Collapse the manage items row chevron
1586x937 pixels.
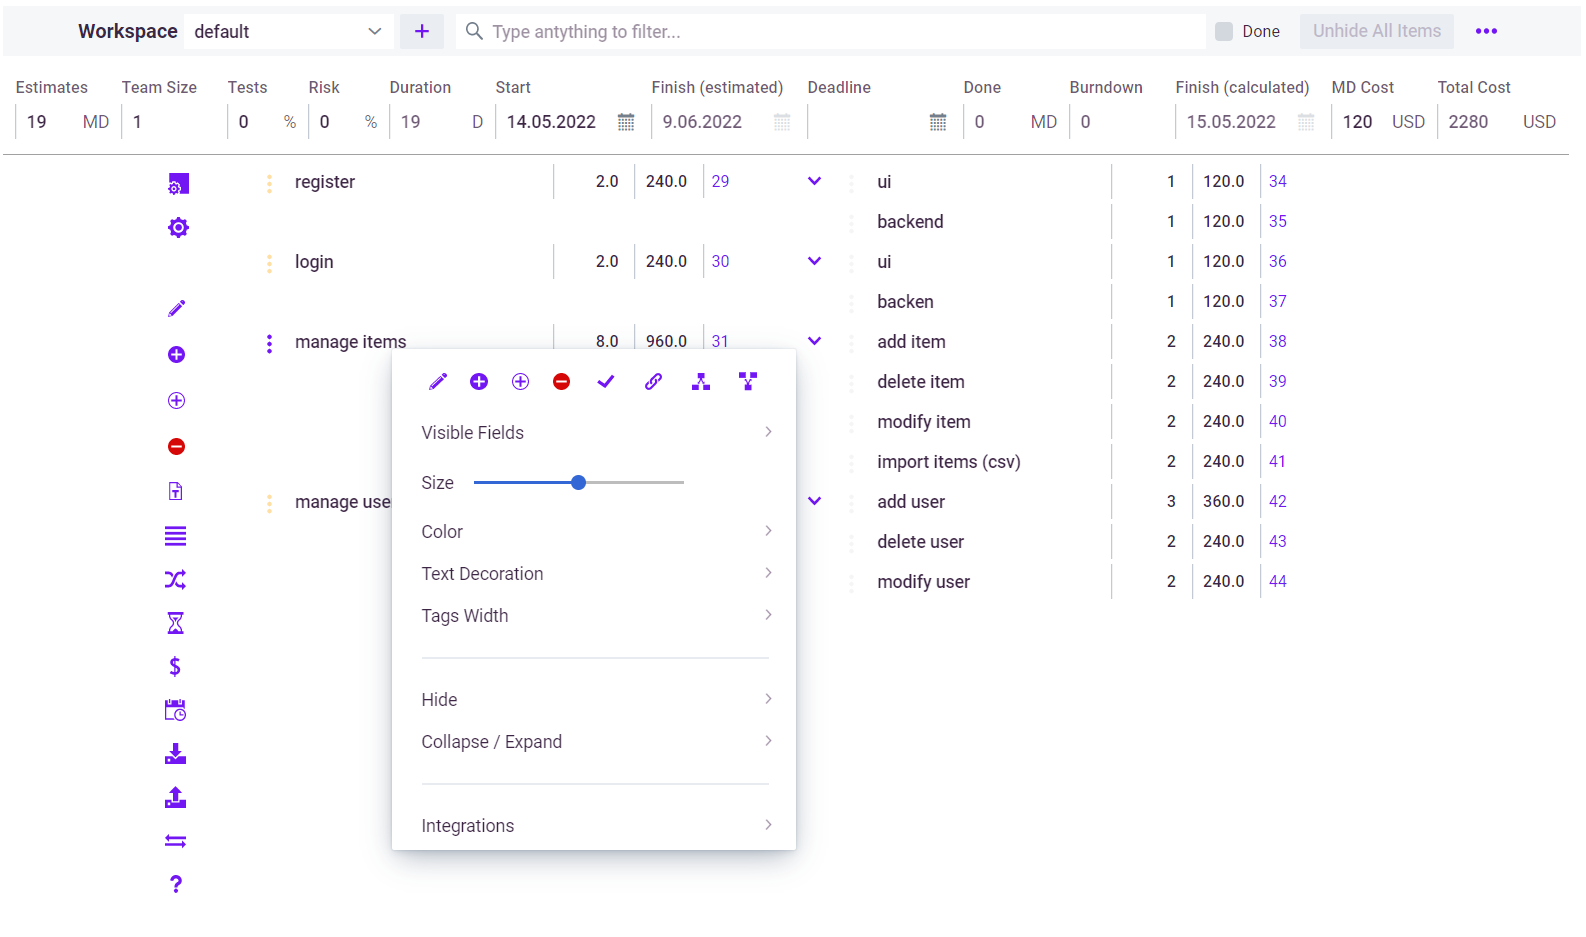tap(815, 341)
